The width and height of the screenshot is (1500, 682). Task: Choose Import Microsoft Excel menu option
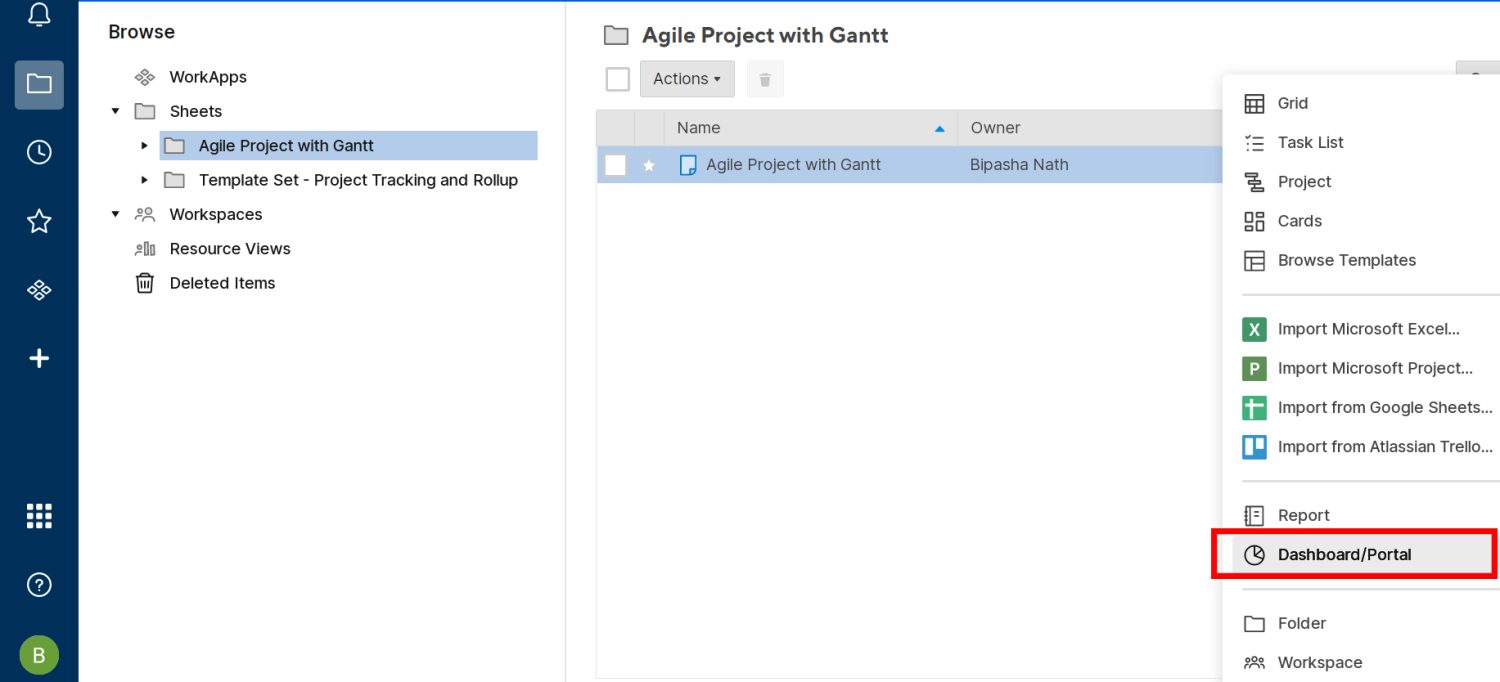1368,329
